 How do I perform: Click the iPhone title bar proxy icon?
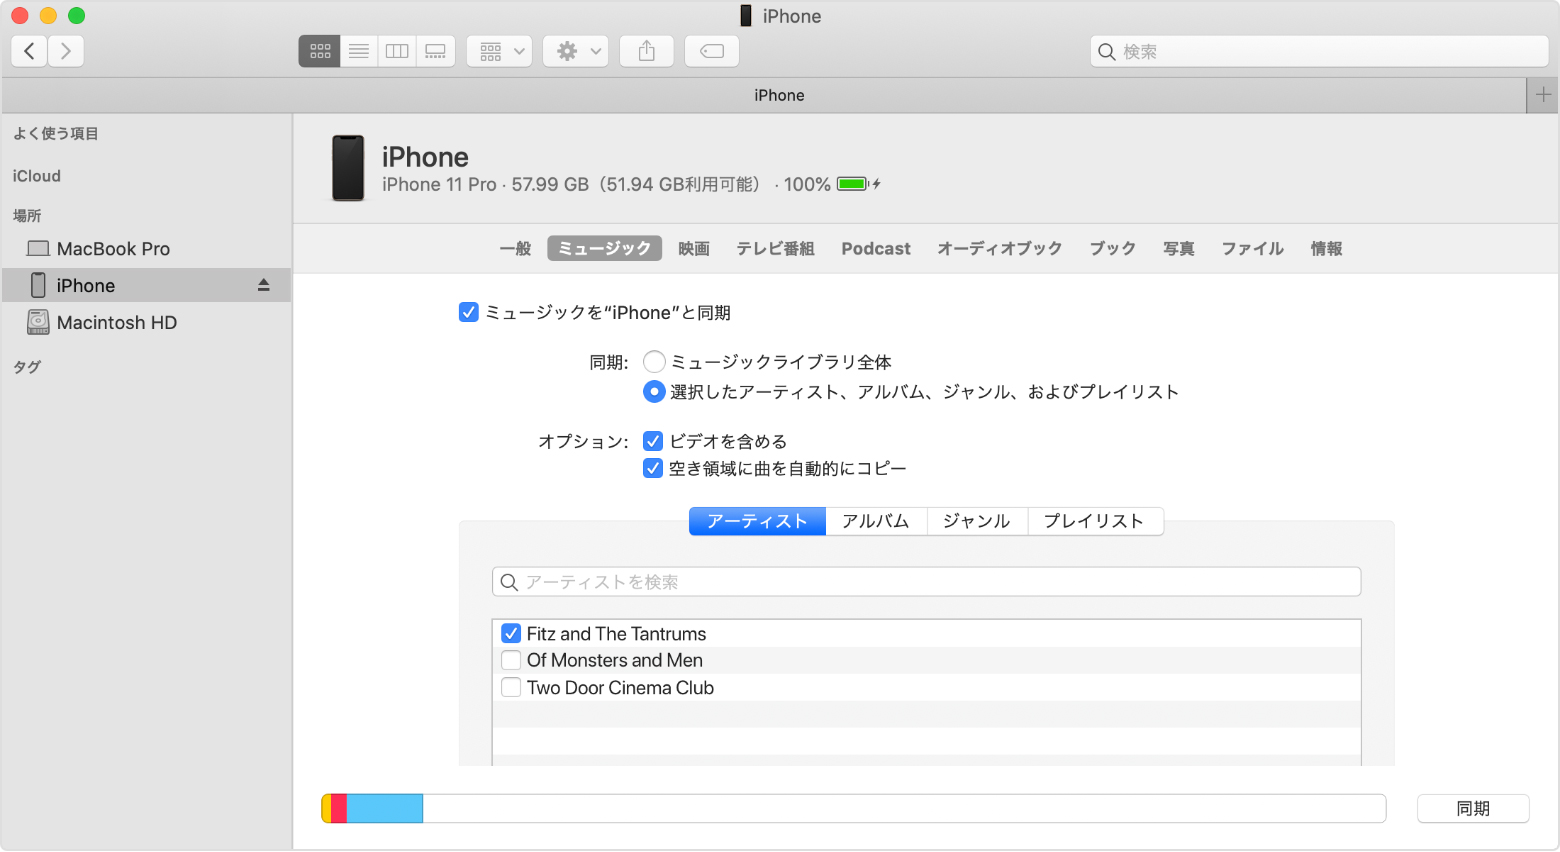pyautogui.click(x=746, y=16)
